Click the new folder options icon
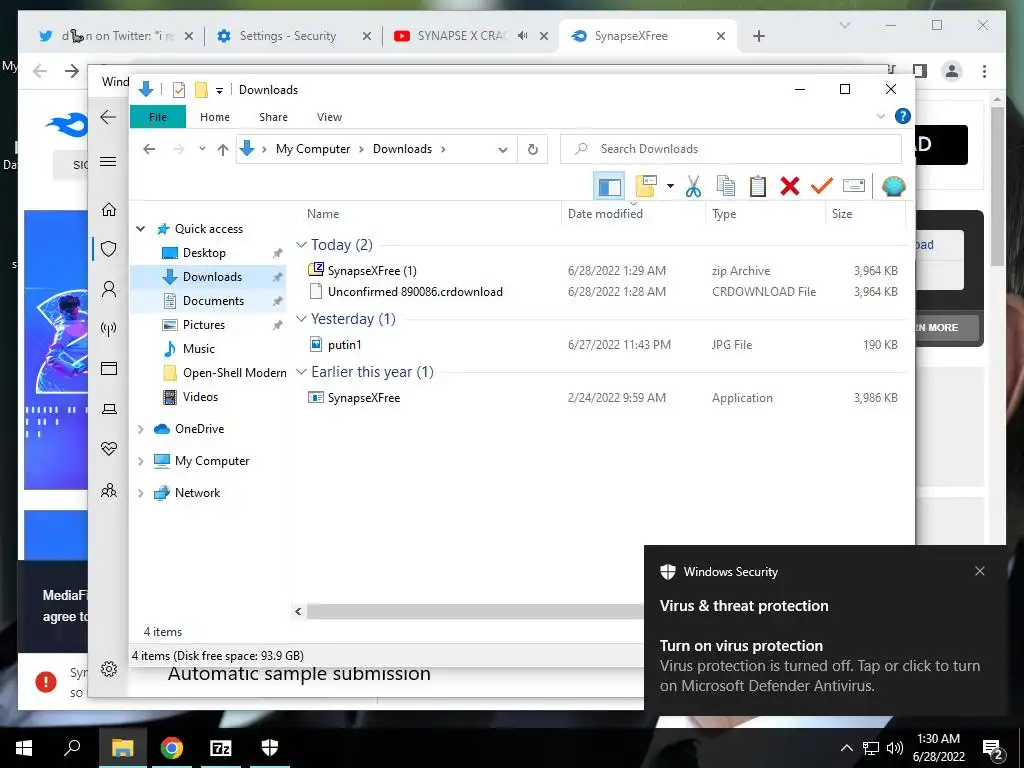 point(646,187)
